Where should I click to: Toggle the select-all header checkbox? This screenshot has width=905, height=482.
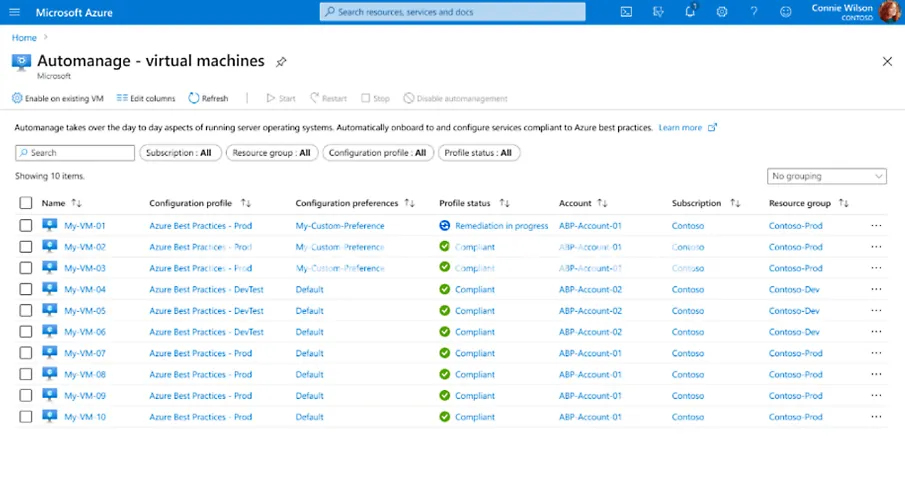click(26, 203)
